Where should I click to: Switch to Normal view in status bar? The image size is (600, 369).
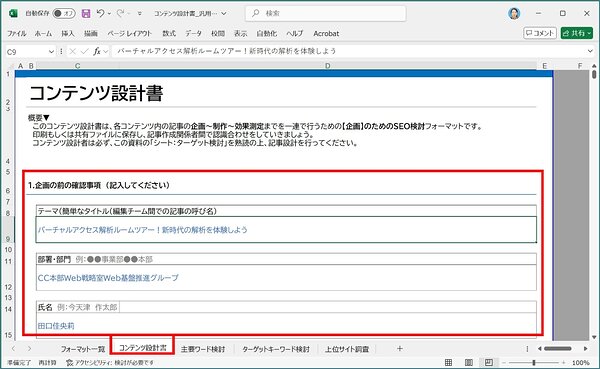(448, 362)
